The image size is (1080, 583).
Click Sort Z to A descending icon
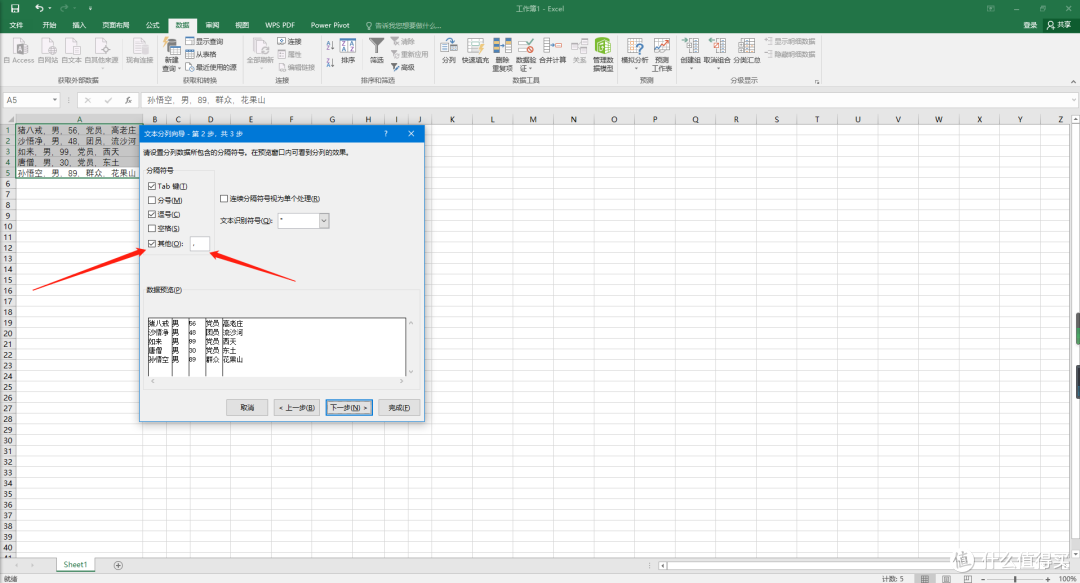[330, 63]
